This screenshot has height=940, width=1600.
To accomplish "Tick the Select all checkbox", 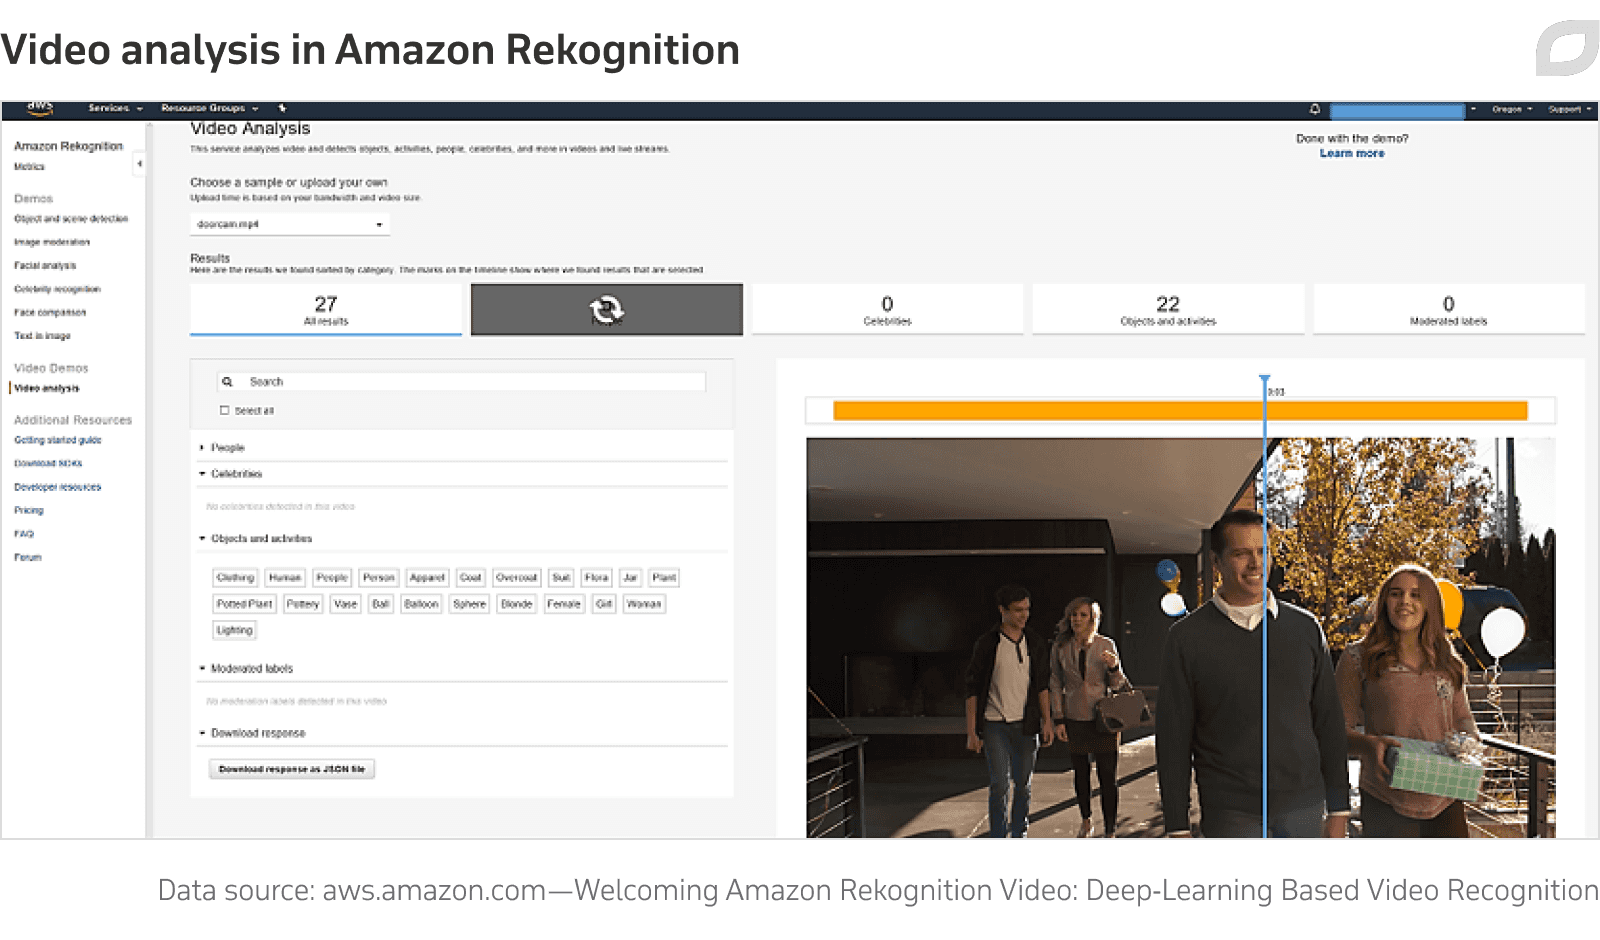I will click(x=225, y=410).
